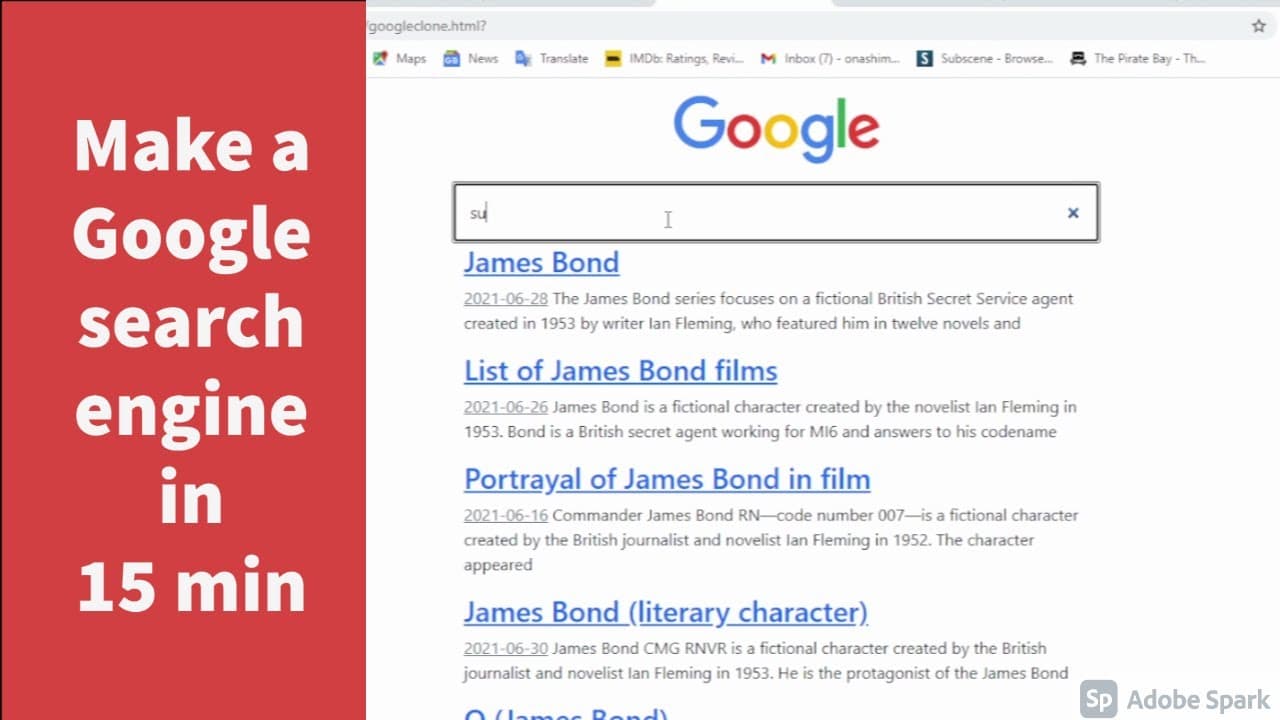Open James Bond (literary character) link
Screen dimensions: 1280x720
[x=665, y=612]
